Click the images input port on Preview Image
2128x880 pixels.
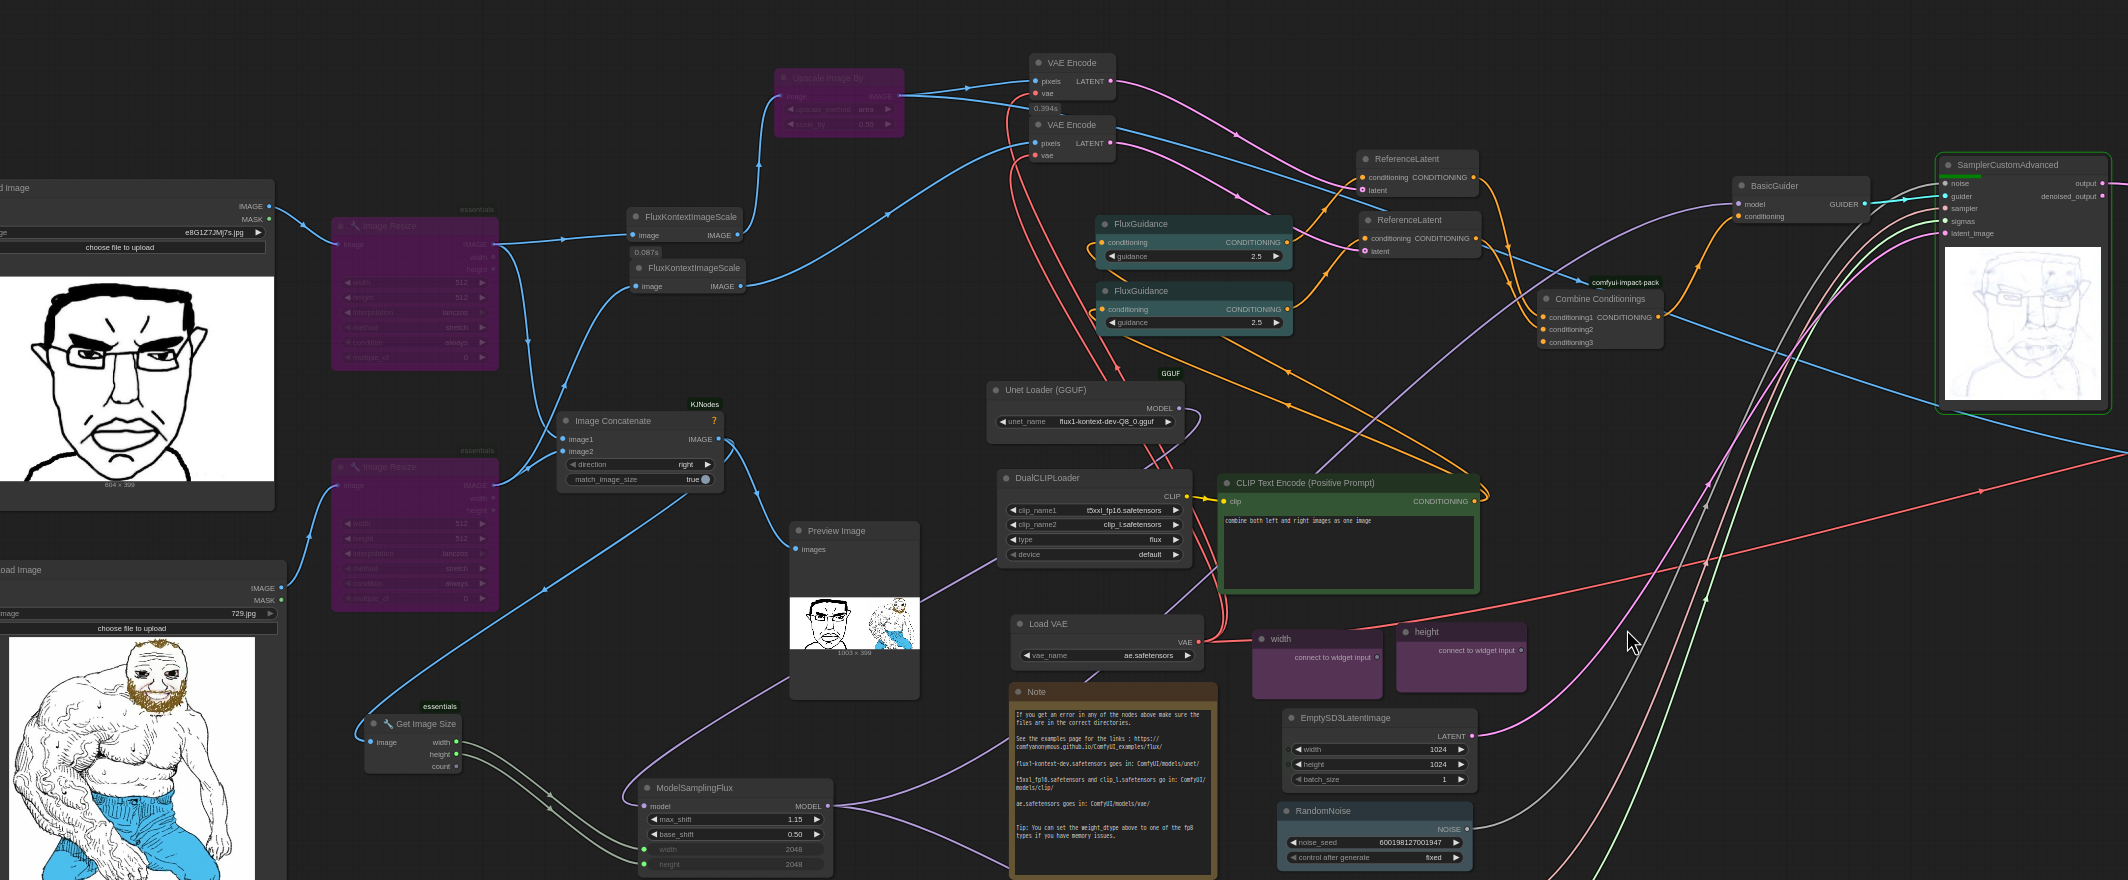tap(796, 549)
